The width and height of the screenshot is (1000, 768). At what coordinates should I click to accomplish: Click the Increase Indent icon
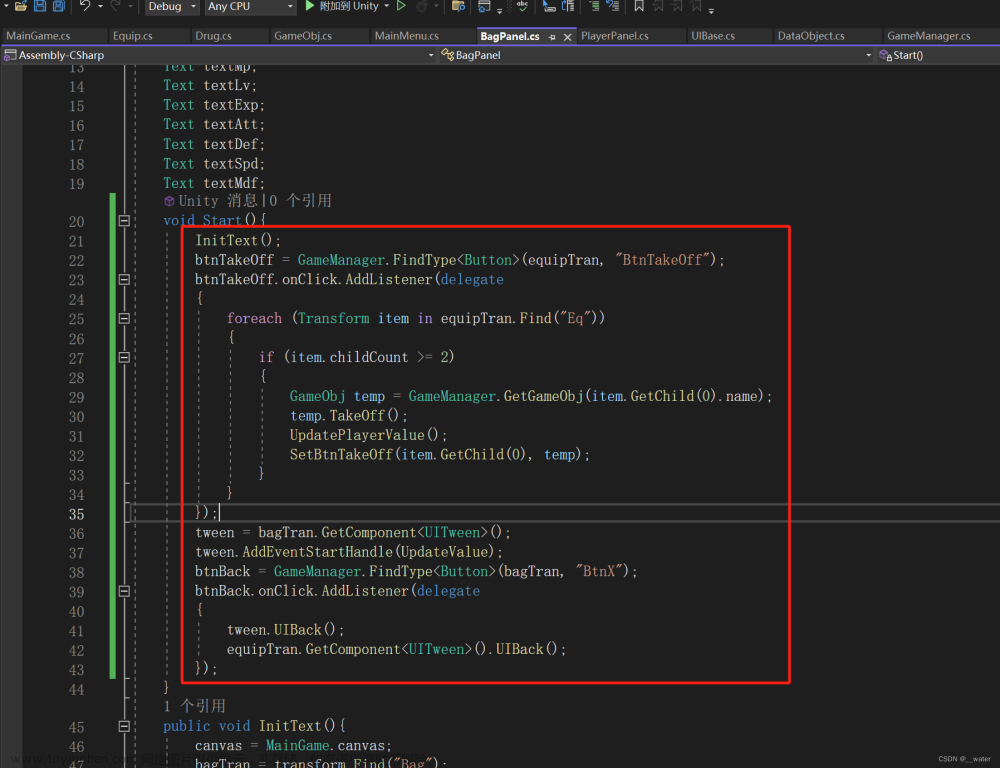click(x=613, y=6)
